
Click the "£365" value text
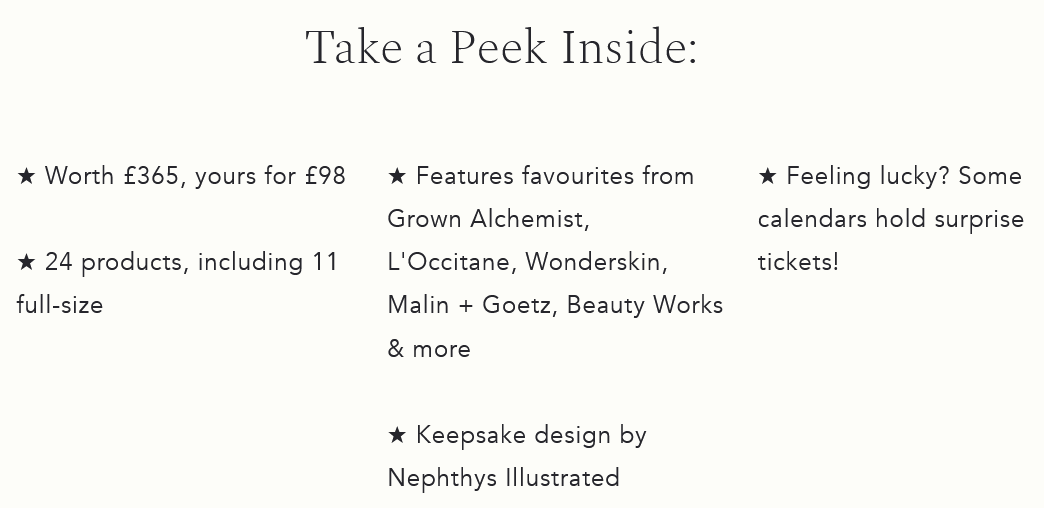[151, 176]
